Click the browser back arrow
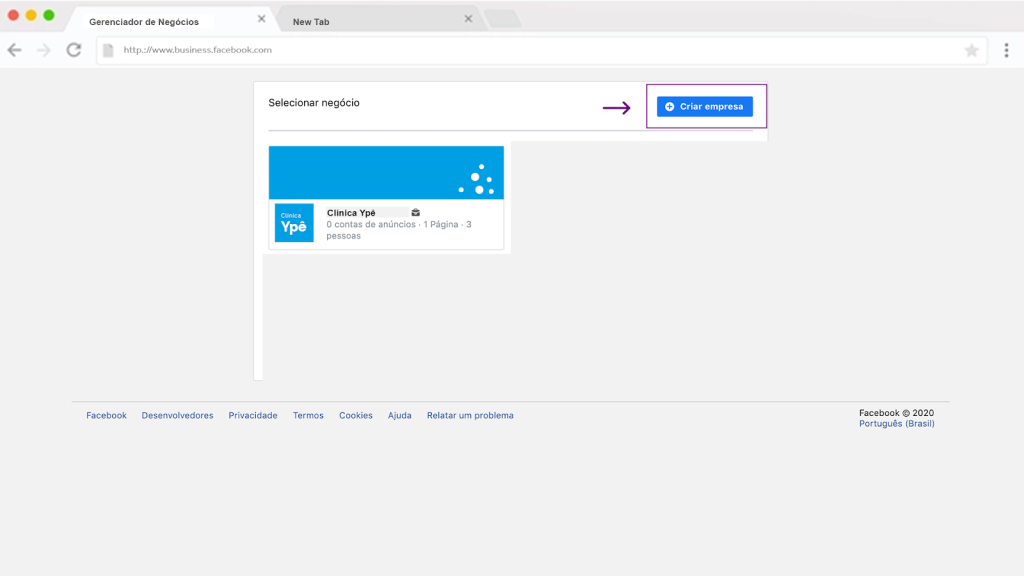This screenshot has width=1024, height=576. coord(15,50)
